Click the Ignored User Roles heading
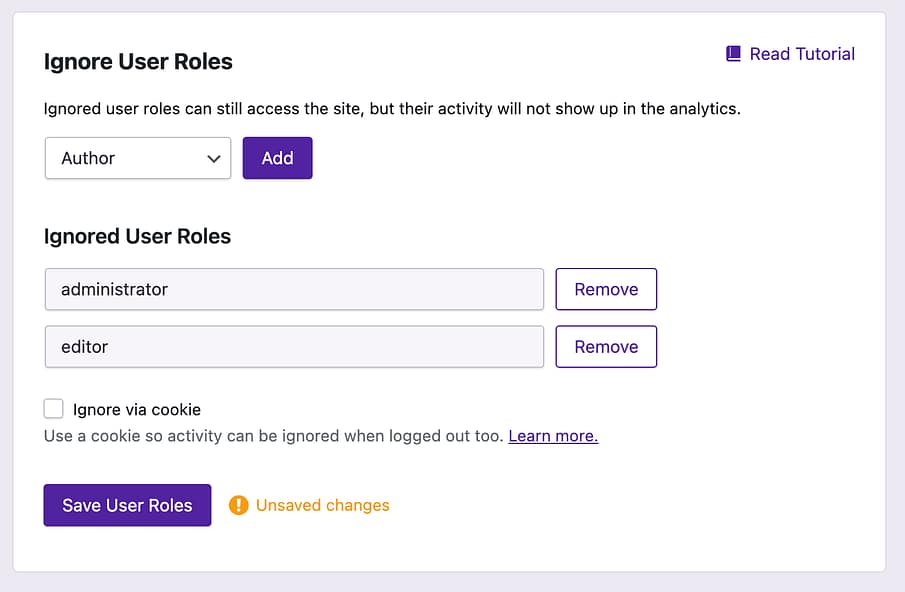Image resolution: width=905 pixels, height=592 pixels. point(137,236)
